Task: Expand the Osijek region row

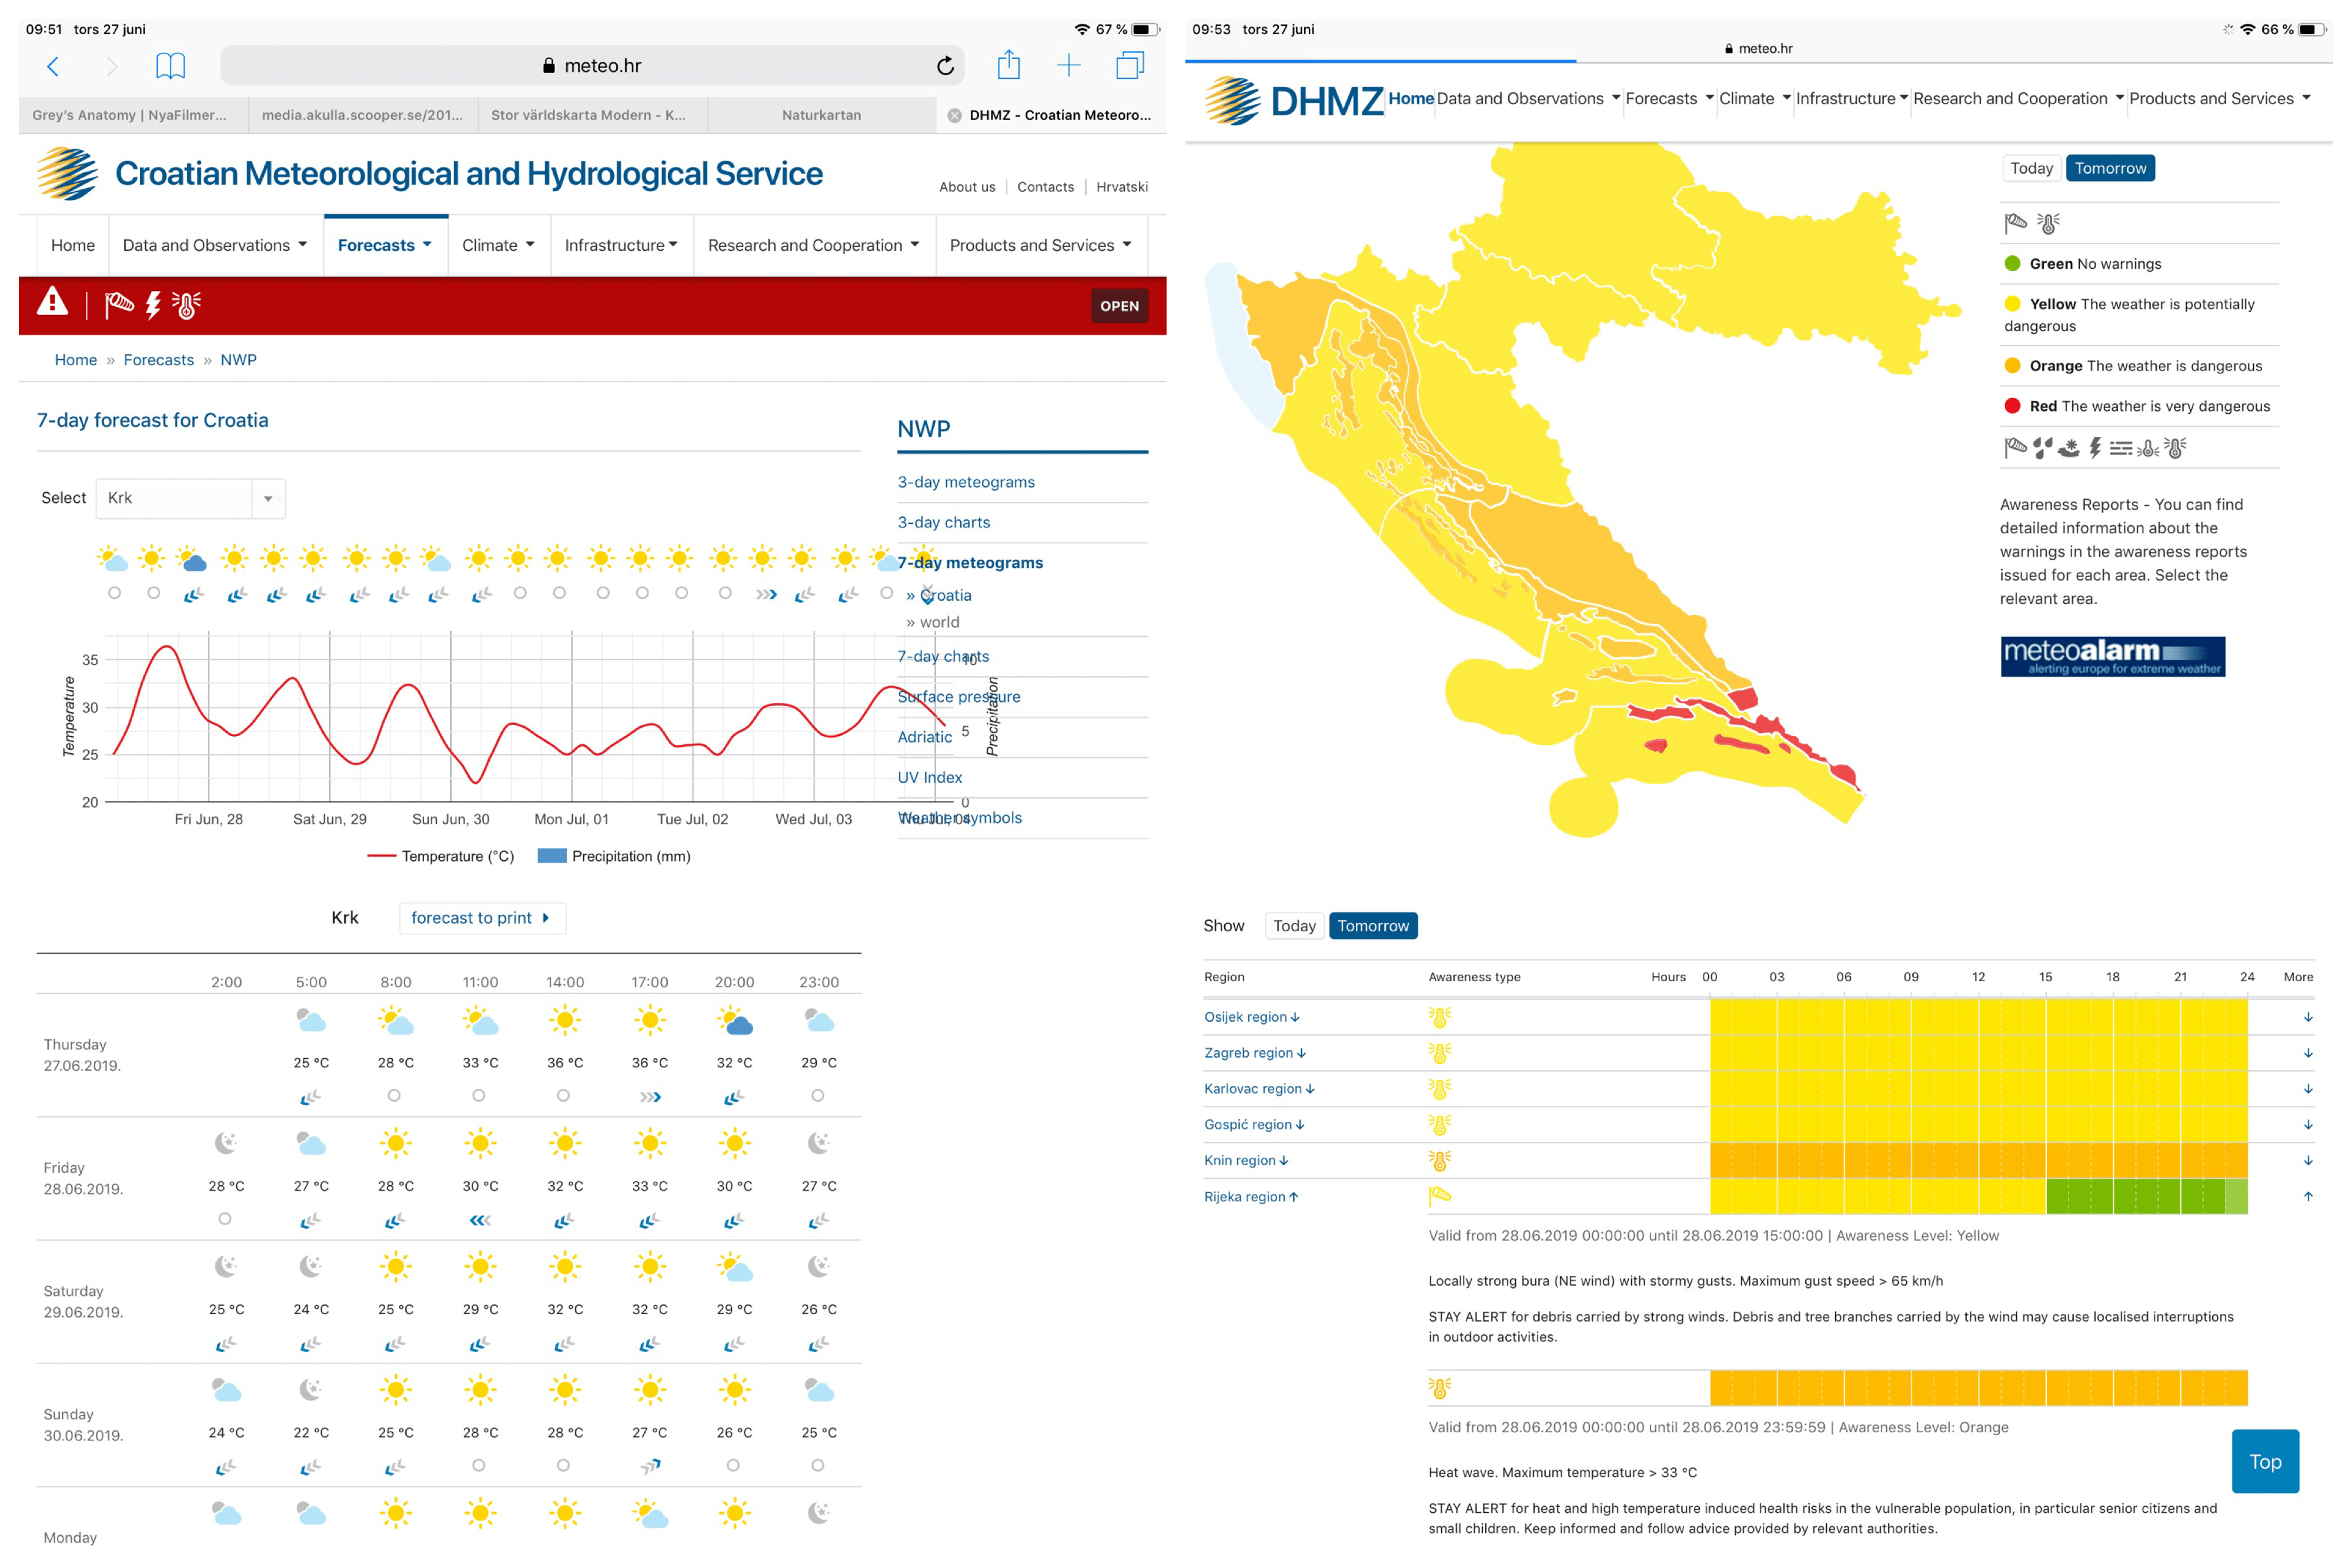Action: pos(1251,1017)
